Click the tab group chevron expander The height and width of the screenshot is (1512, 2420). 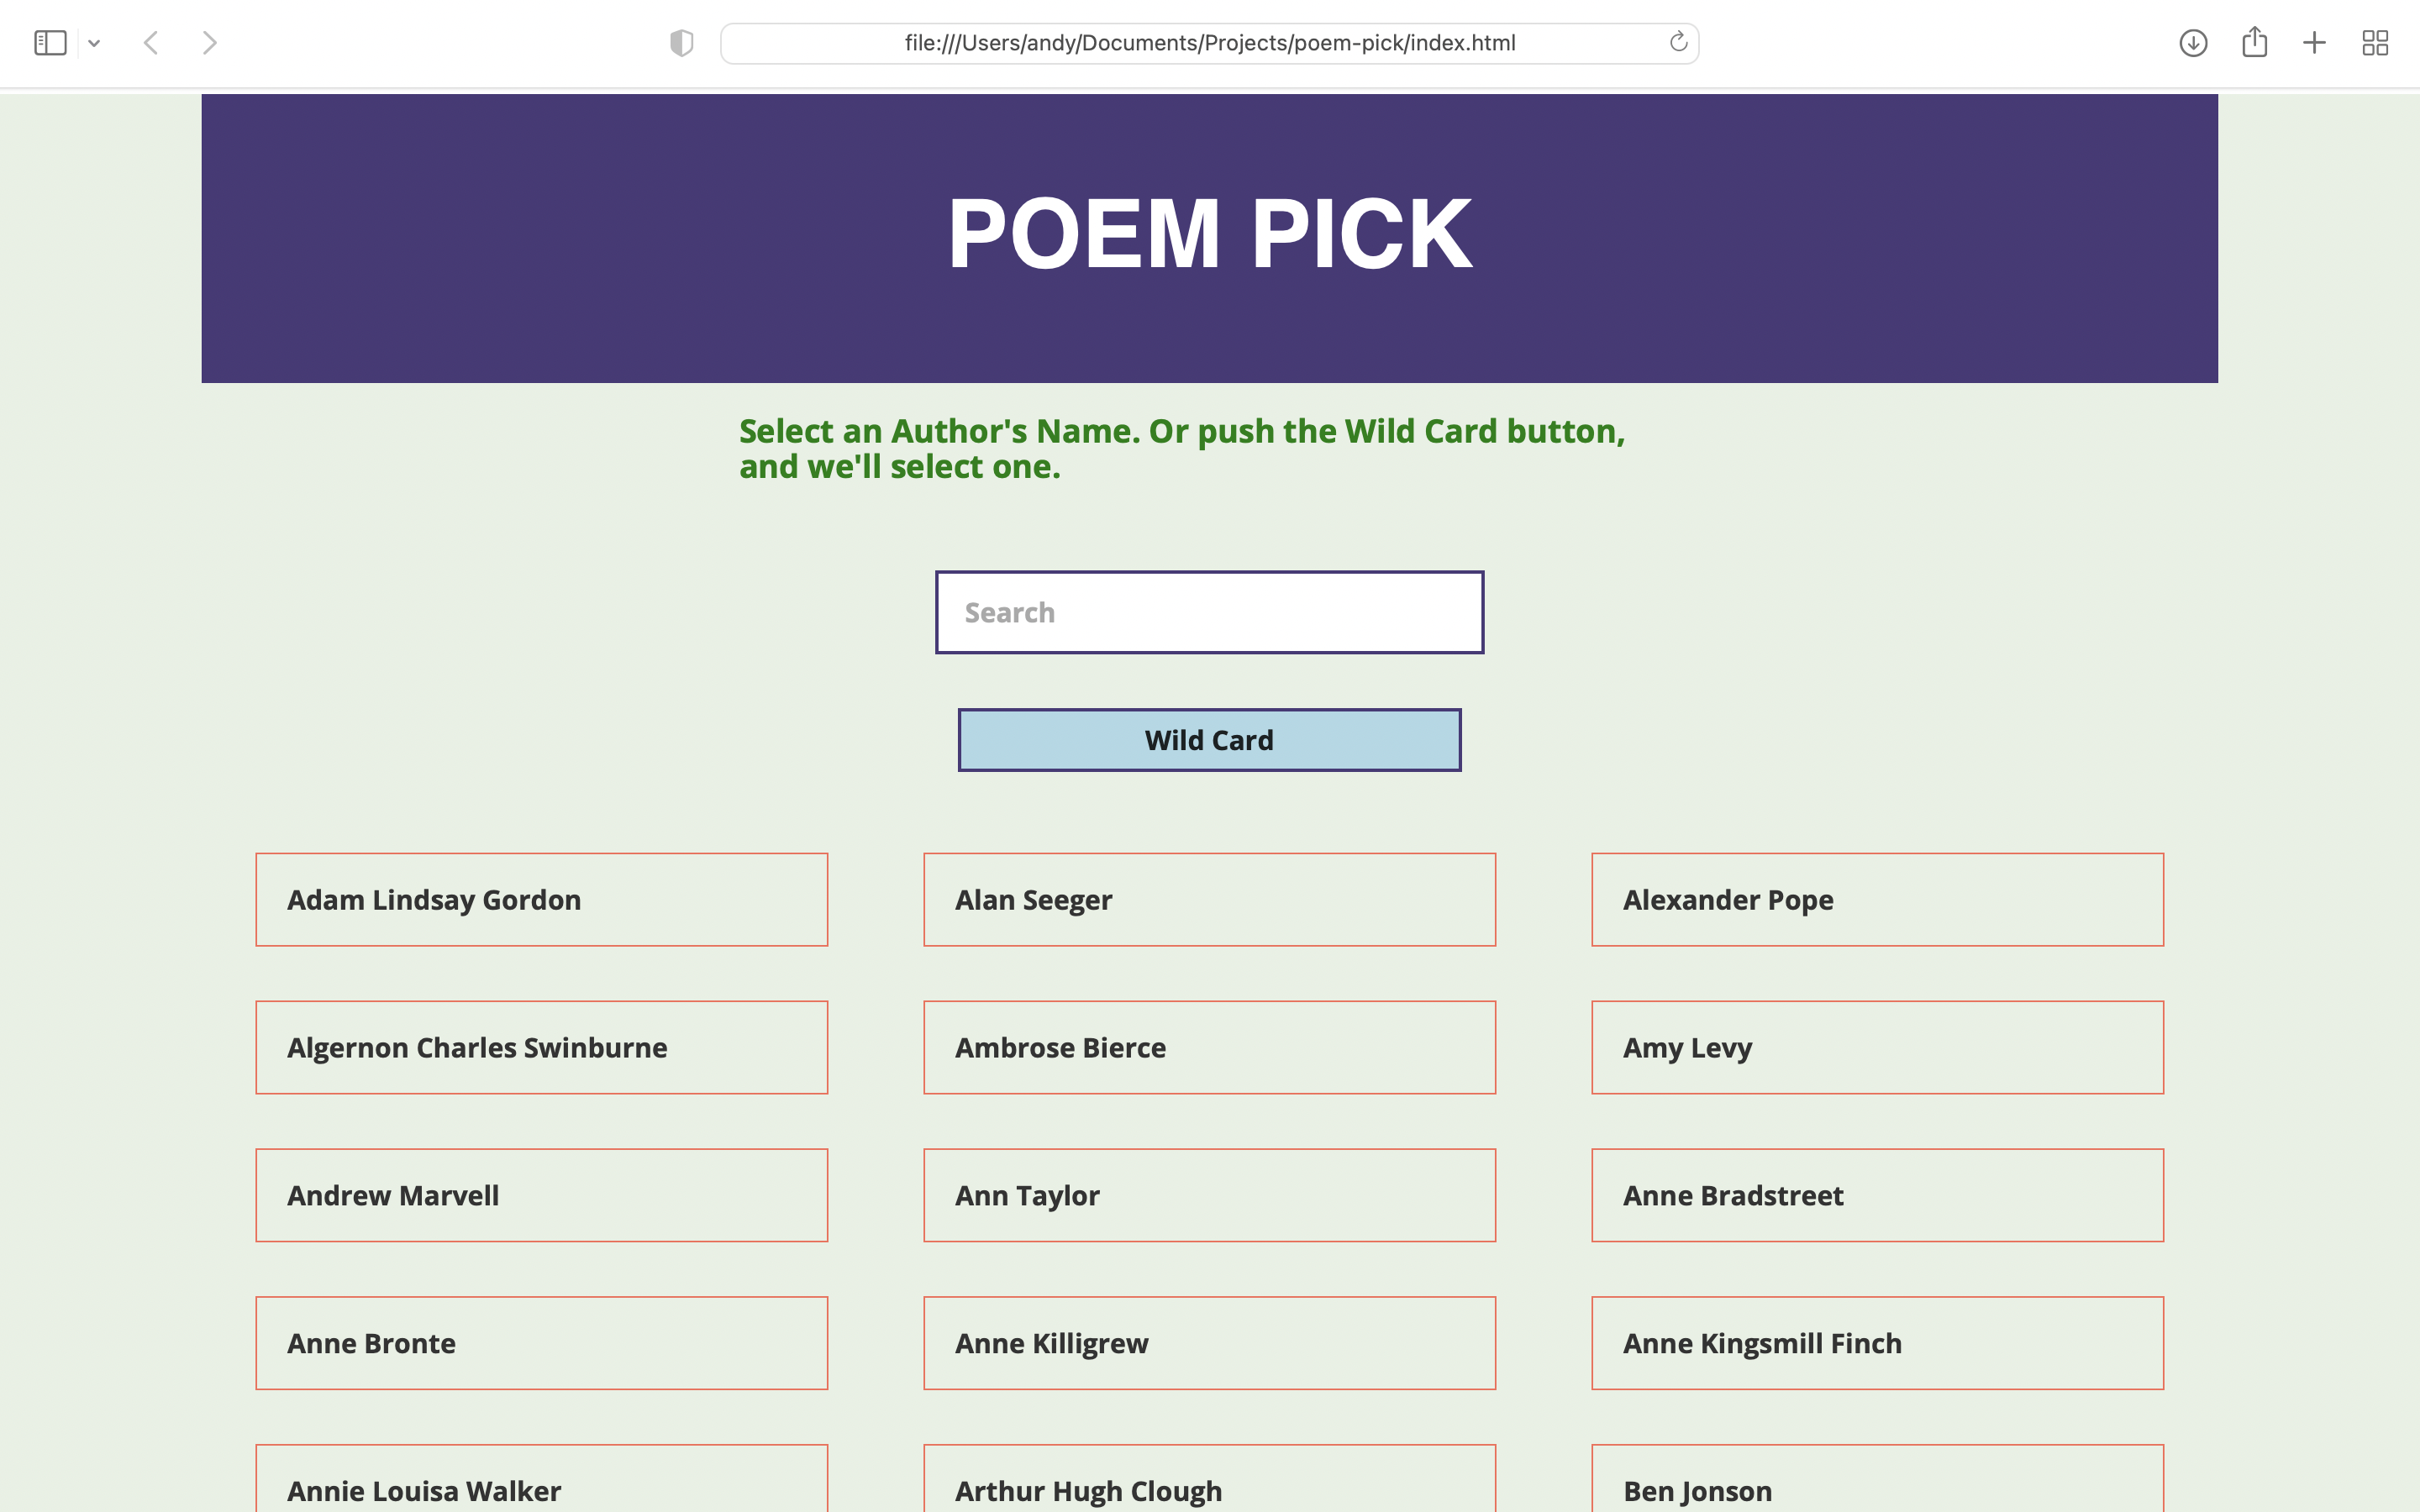coord(94,44)
